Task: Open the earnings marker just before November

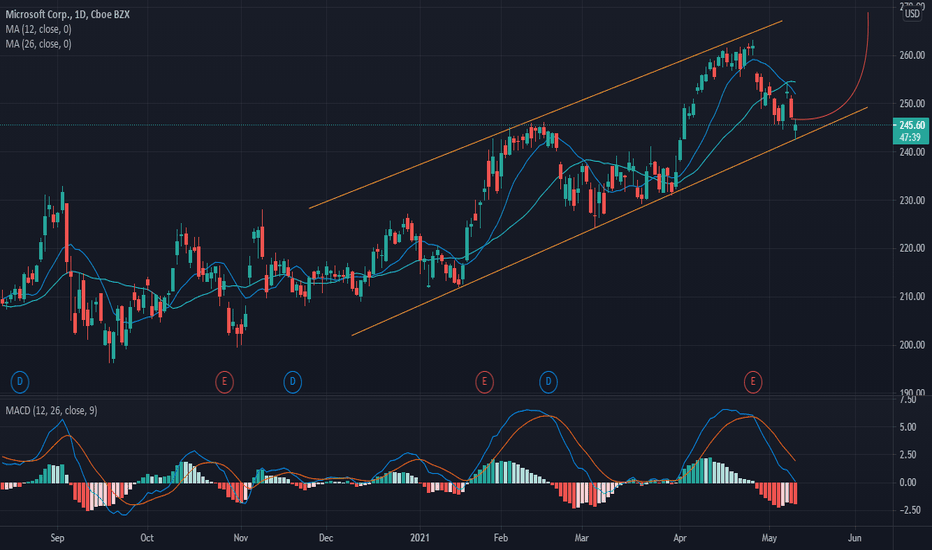Action: (224, 381)
